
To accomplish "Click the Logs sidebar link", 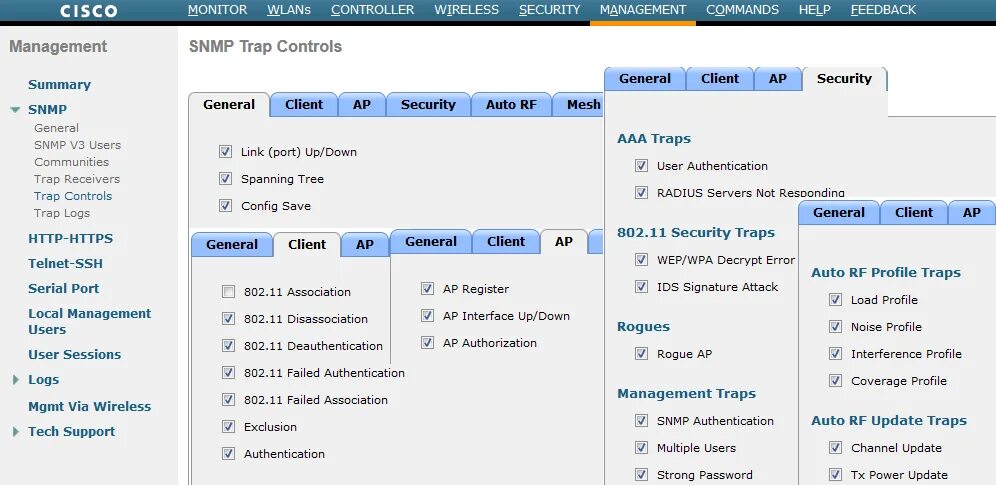I will tap(43, 380).
